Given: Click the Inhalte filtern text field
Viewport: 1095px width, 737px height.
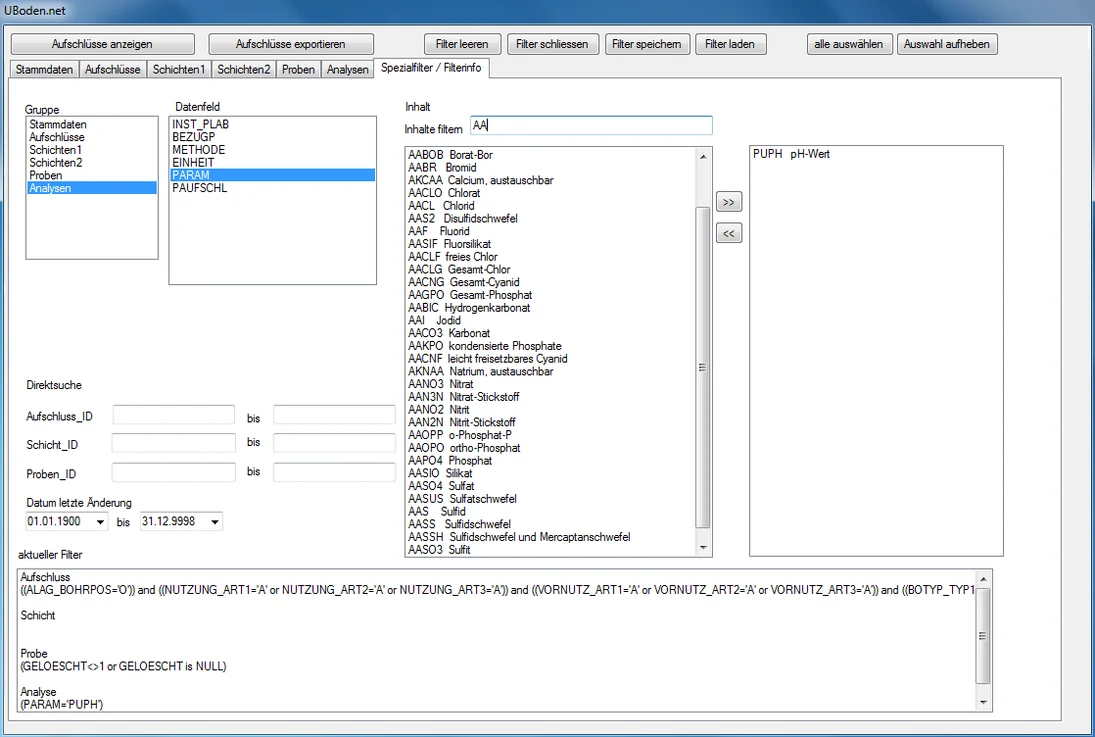Looking at the screenshot, I should click(591, 126).
